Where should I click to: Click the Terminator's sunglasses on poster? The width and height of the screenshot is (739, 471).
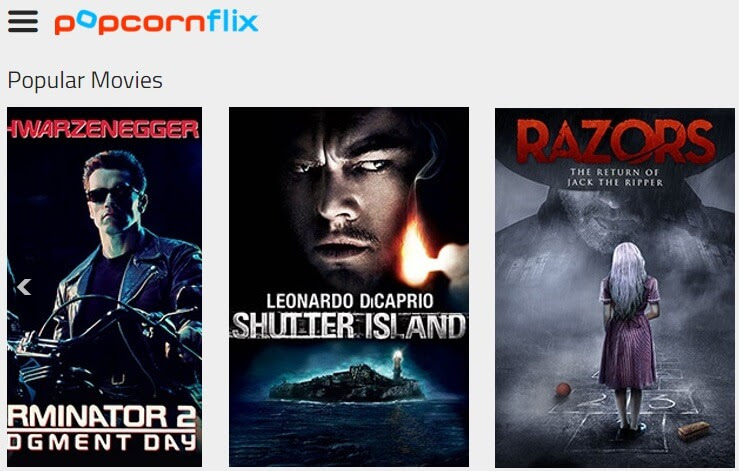pyautogui.click(x=111, y=193)
